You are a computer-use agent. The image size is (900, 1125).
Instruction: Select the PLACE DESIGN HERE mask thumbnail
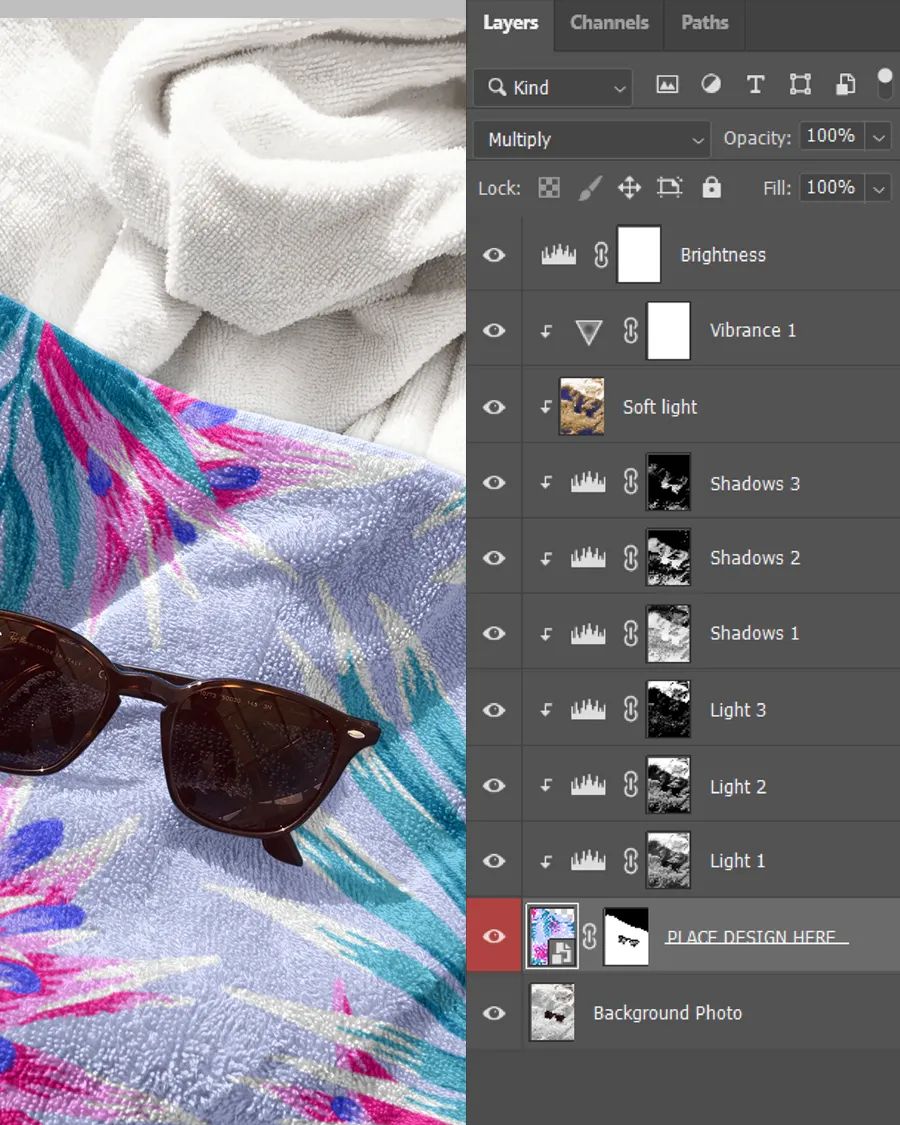pos(626,936)
